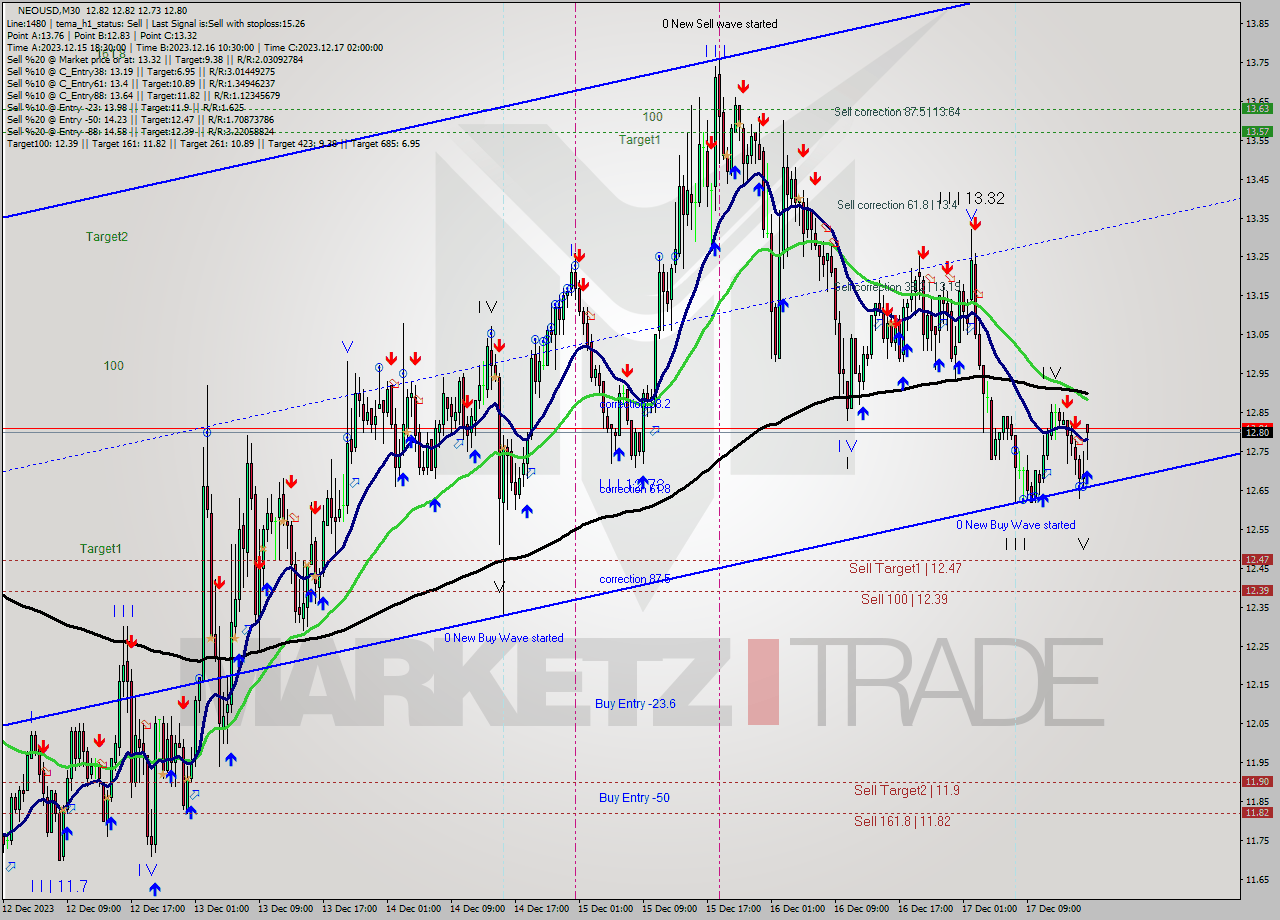Click the green 'Target2' label
This screenshot has height=920, width=1280.
(106, 237)
